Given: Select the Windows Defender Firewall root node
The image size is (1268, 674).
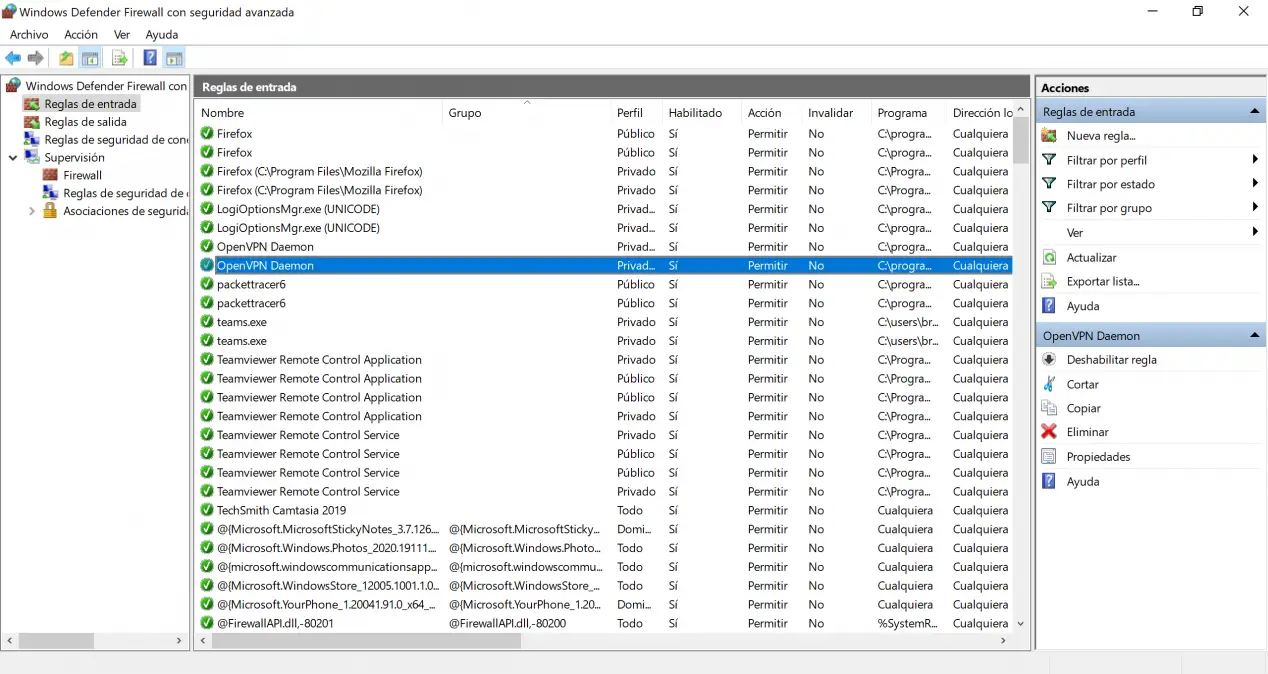Looking at the screenshot, I should pyautogui.click(x=106, y=86).
